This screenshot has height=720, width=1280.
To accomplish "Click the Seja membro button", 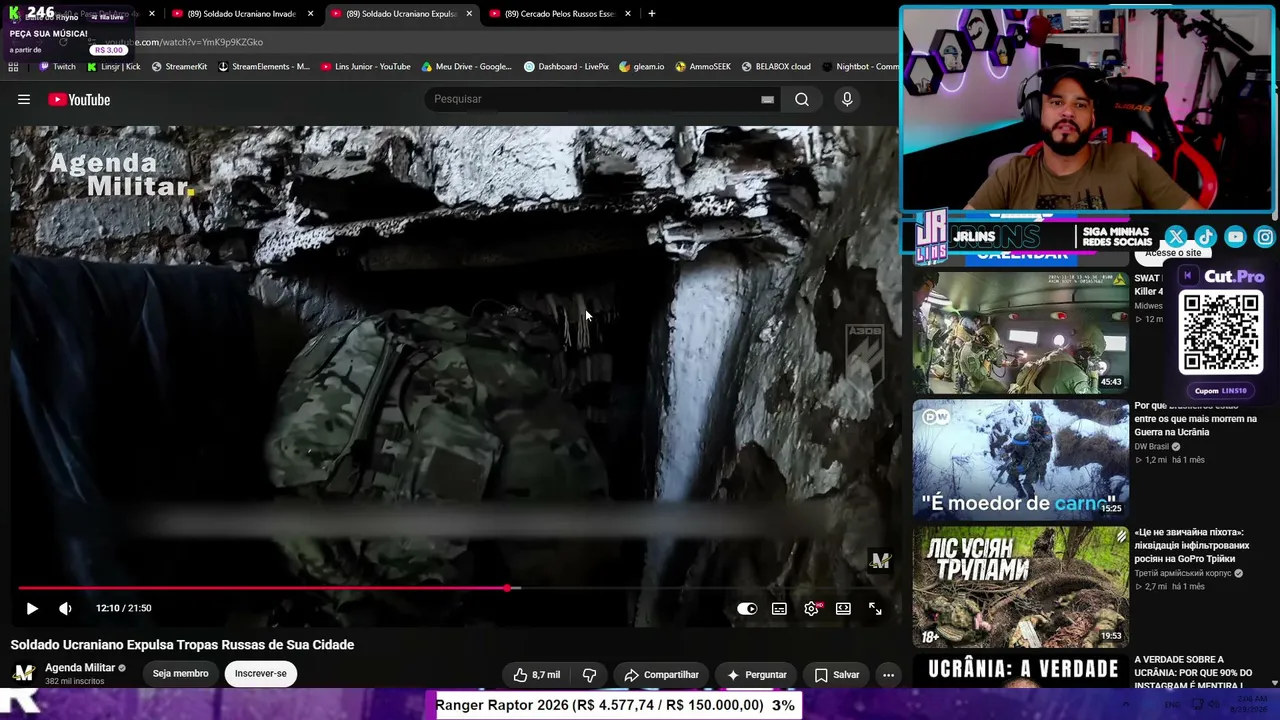I will (180, 674).
